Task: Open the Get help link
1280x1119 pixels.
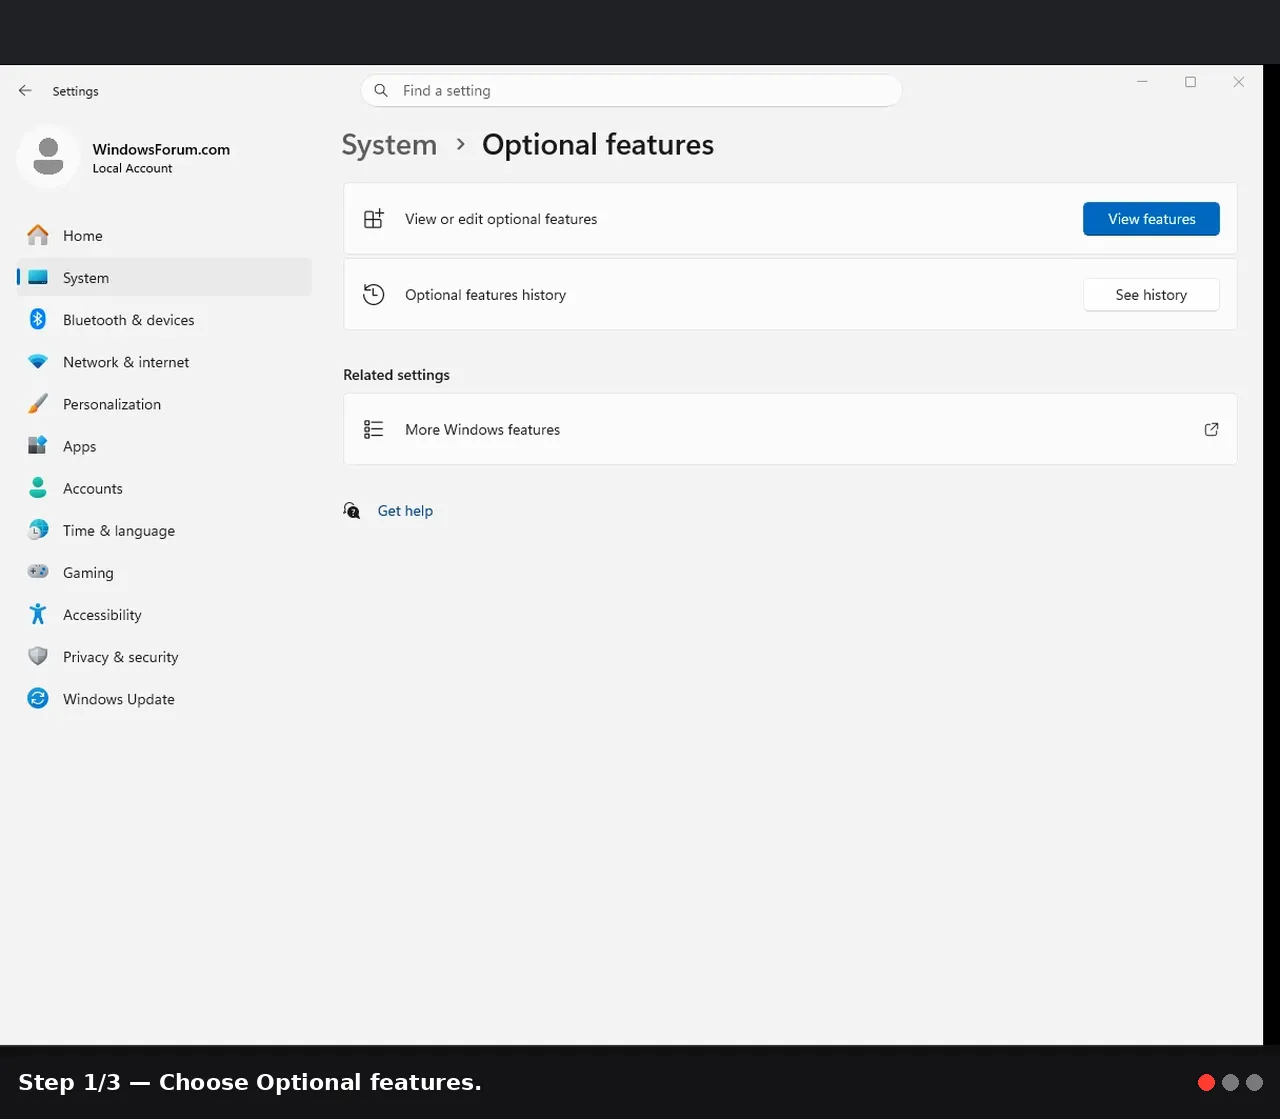Action: [x=405, y=511]
